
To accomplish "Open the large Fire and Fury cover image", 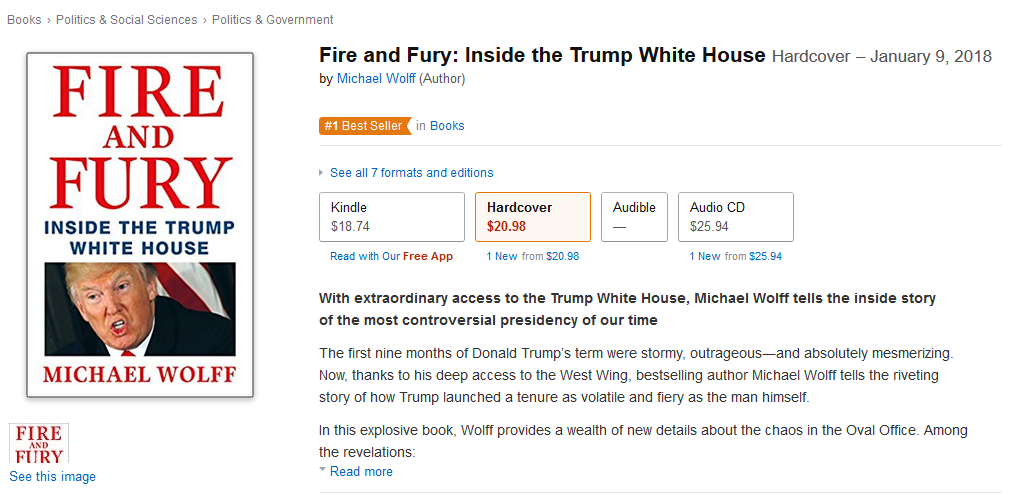I will pos(140,225).
